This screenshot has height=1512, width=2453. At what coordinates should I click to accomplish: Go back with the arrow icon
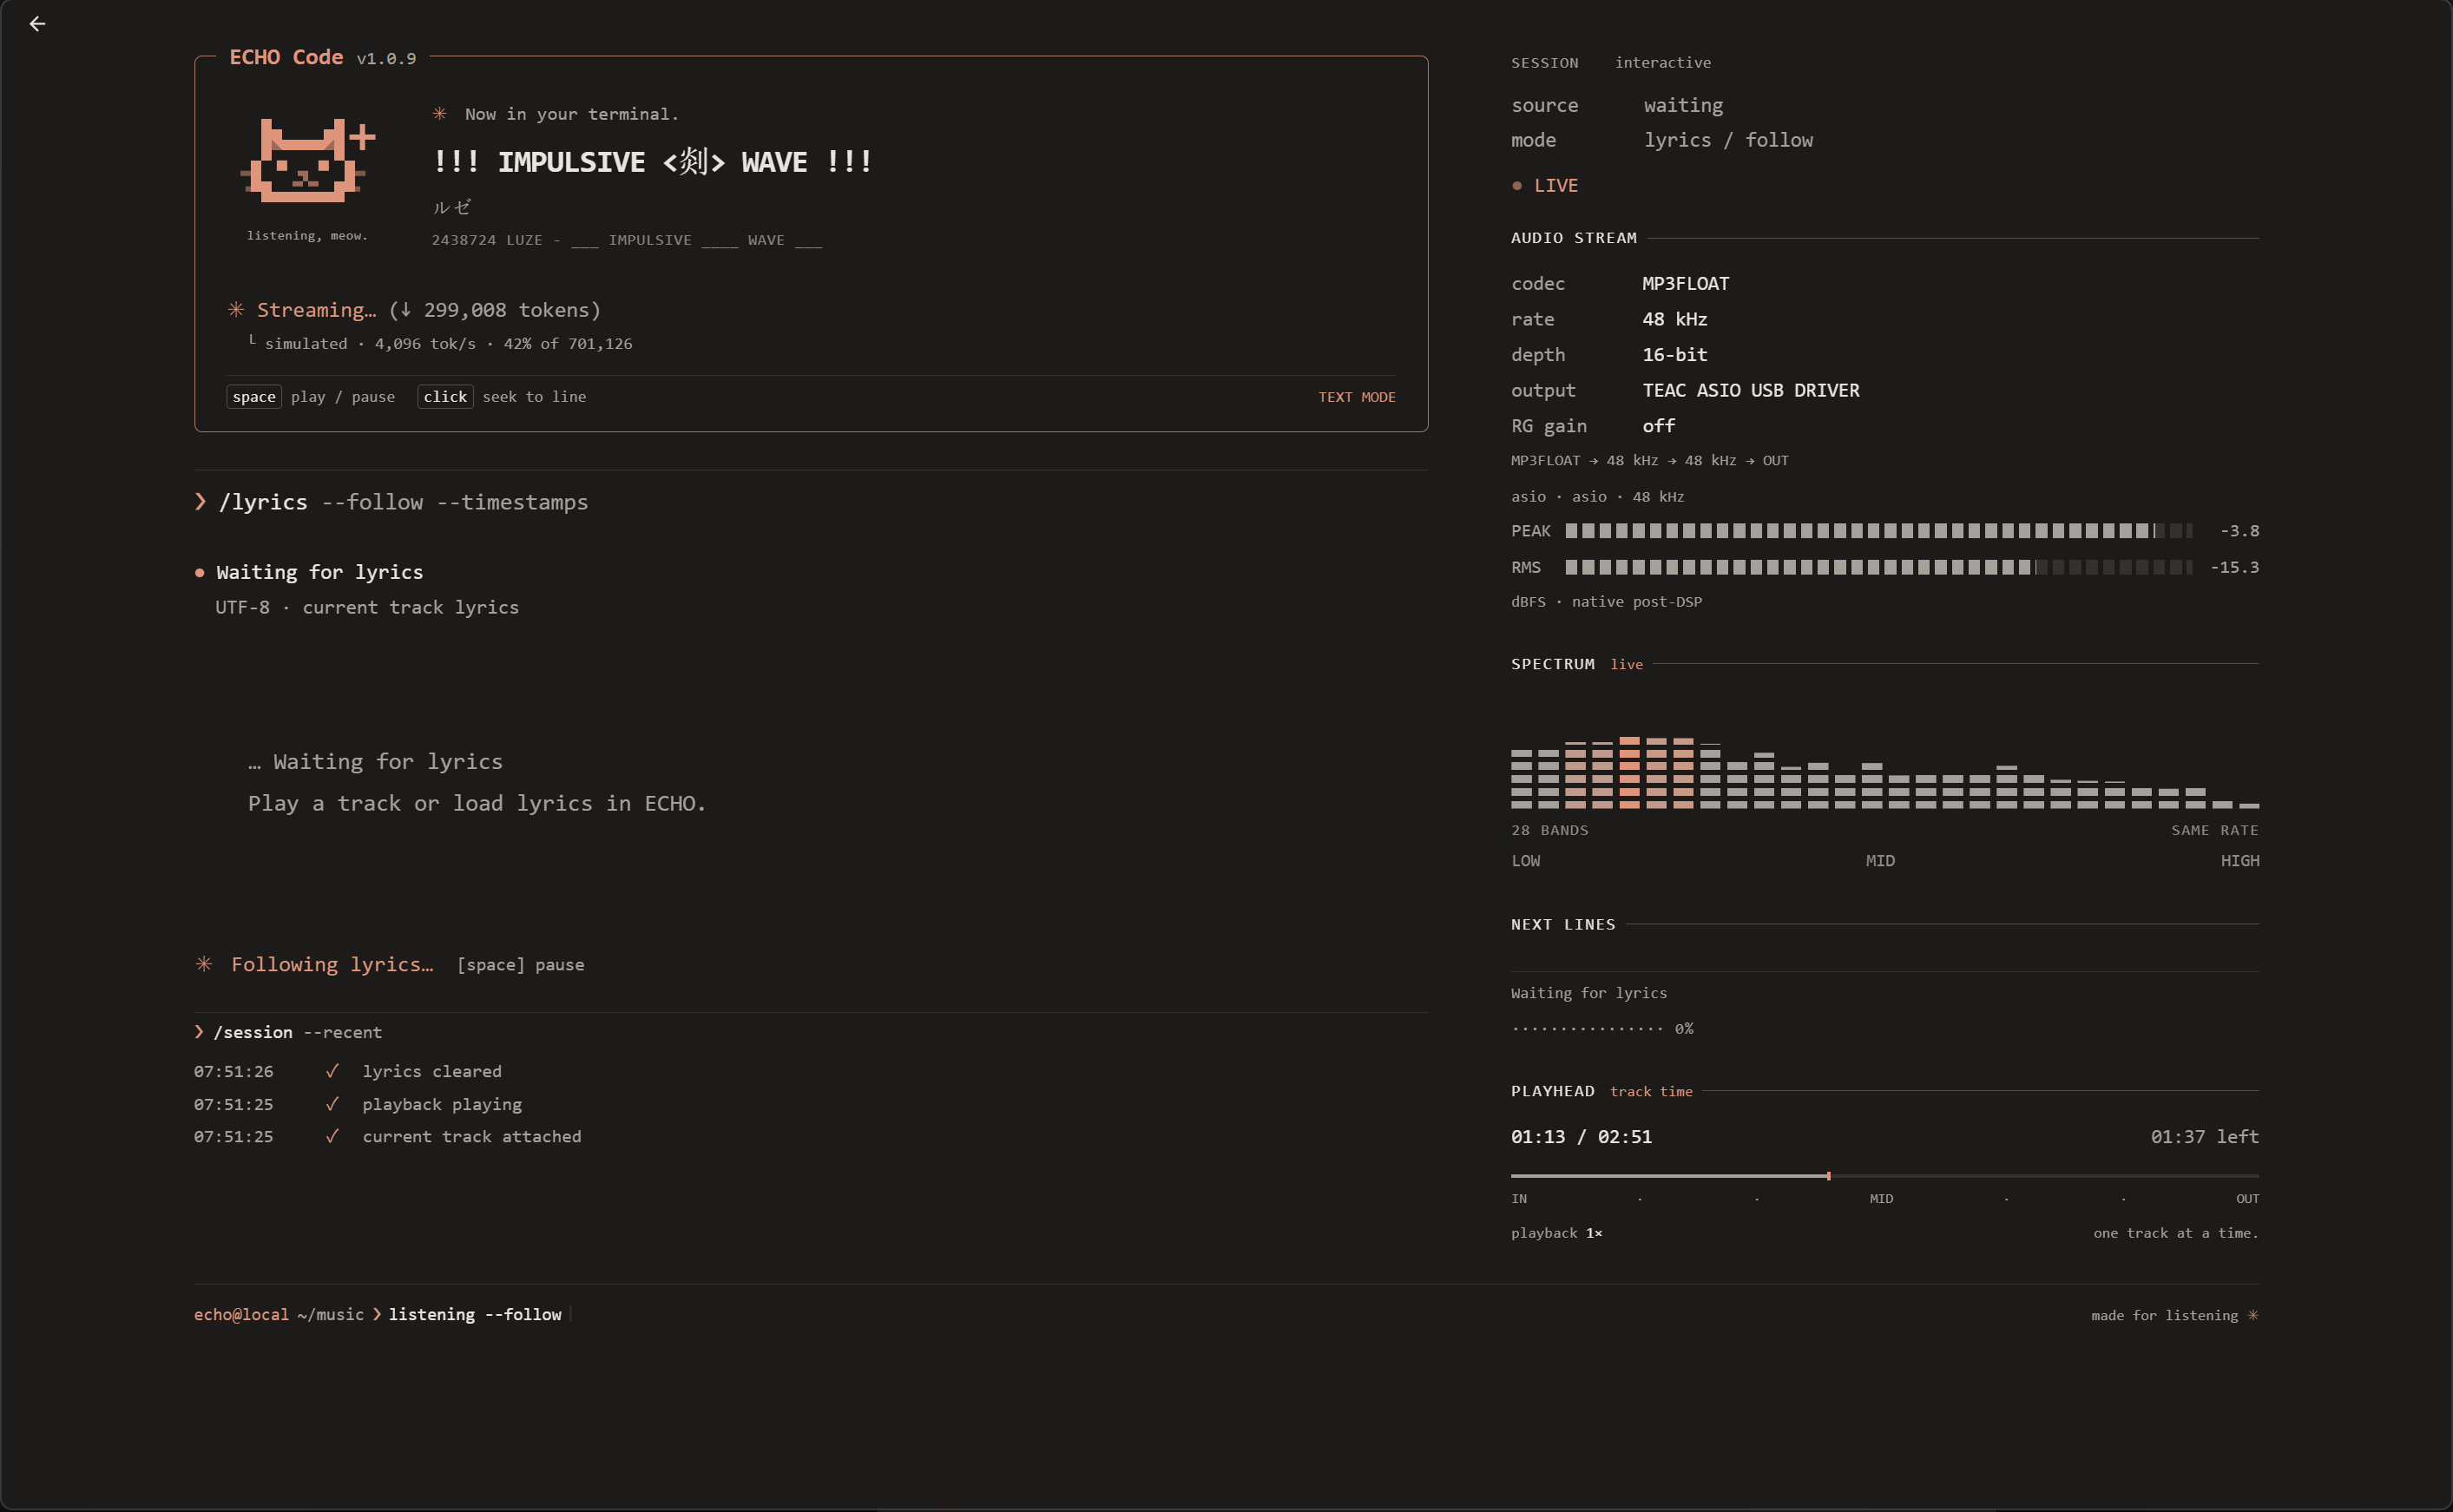click(37, 23)
